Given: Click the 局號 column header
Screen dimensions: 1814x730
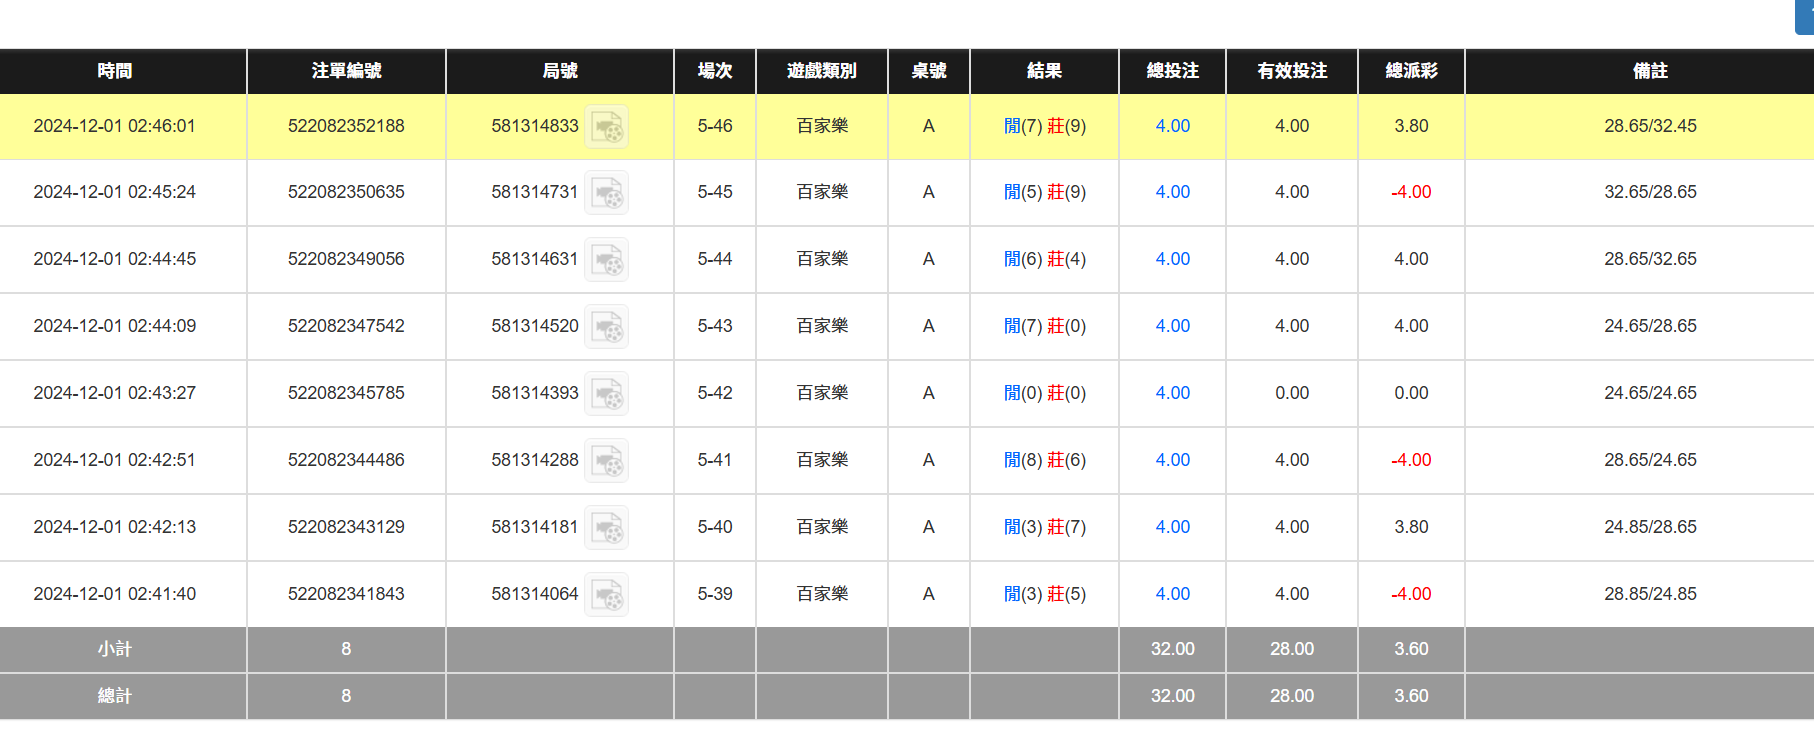Looking at the screenshot, I should click(560, 71).
